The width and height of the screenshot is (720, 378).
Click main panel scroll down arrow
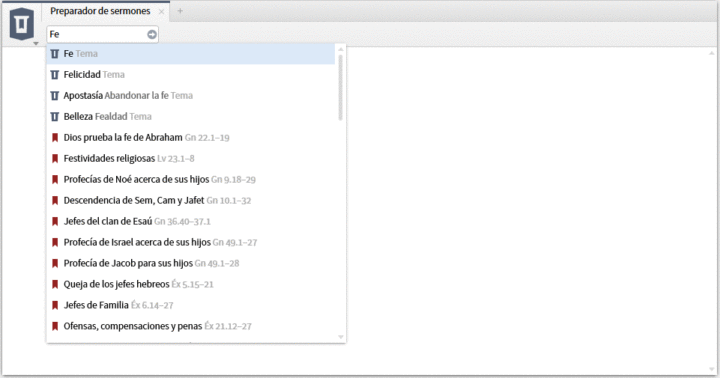[712, 369]
